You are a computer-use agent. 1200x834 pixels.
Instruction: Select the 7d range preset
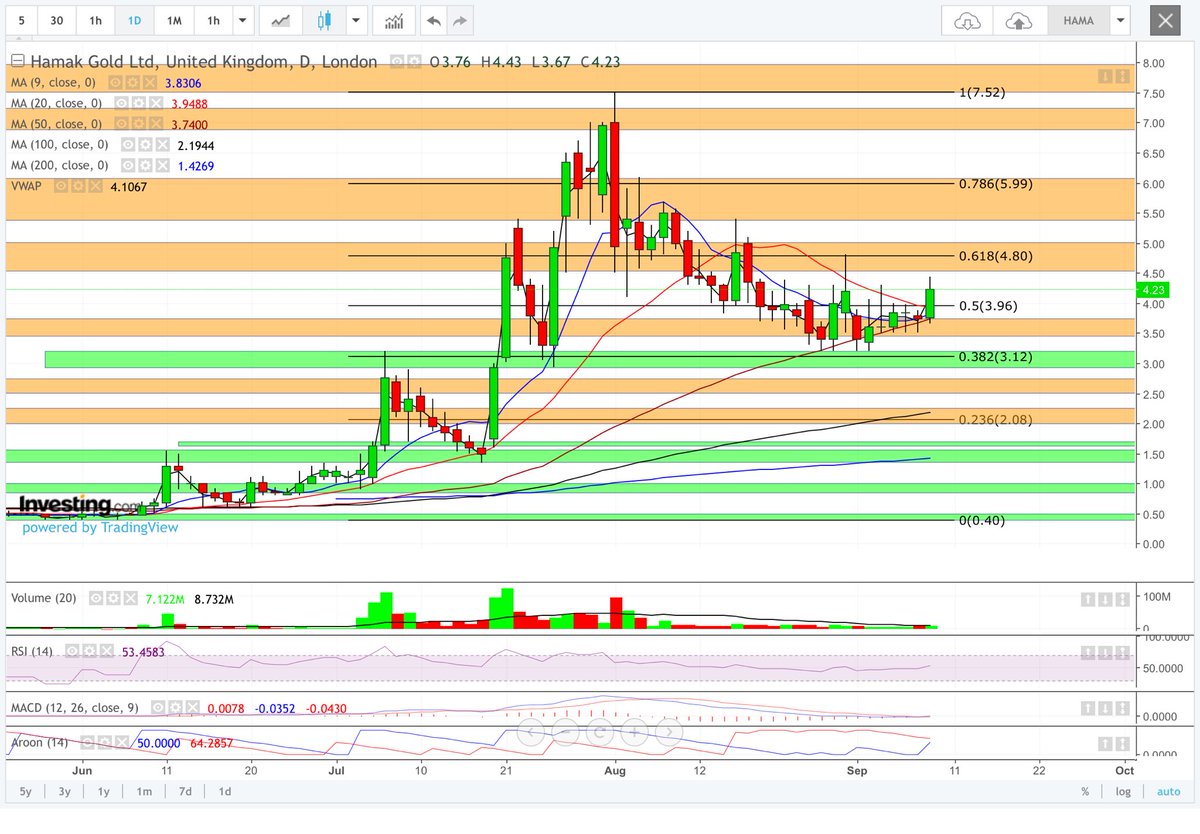[186, 791]
